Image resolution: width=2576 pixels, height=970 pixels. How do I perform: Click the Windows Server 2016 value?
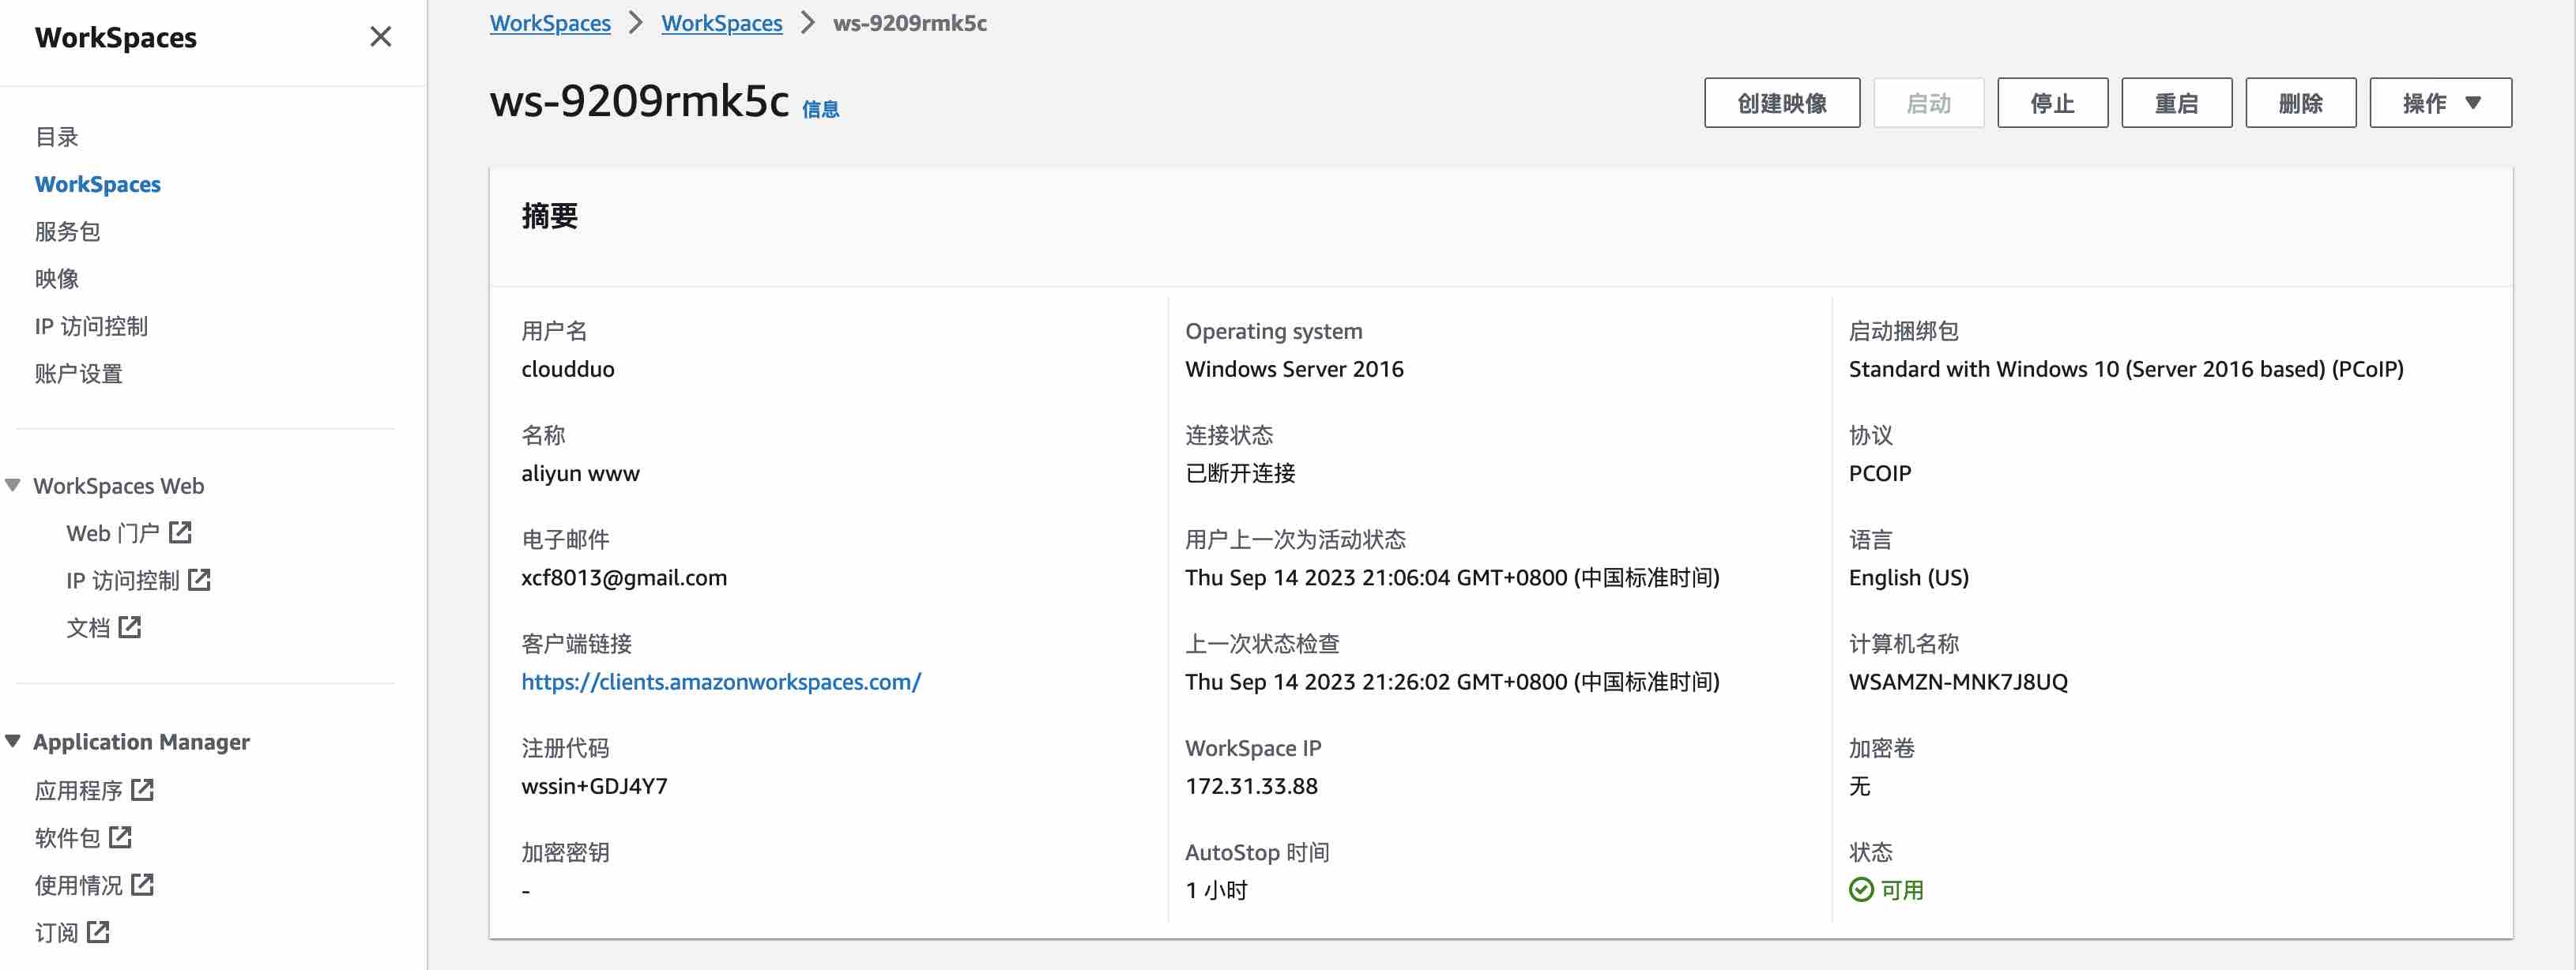1294,369
